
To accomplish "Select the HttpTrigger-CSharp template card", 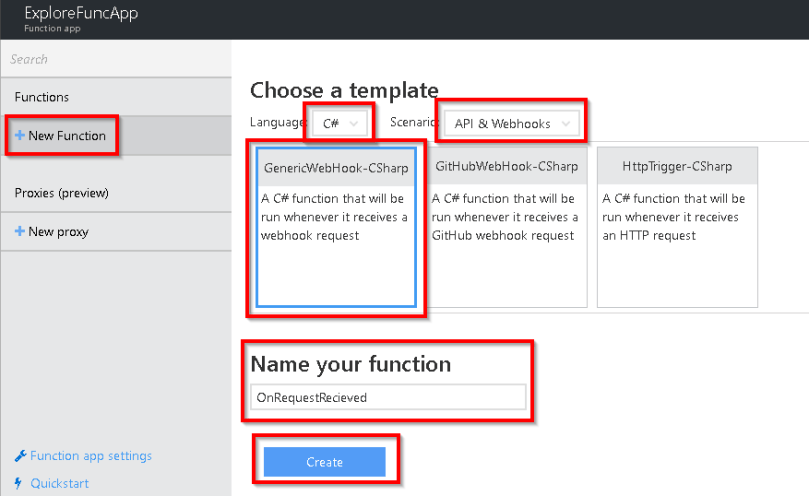I will coord(677,227).
